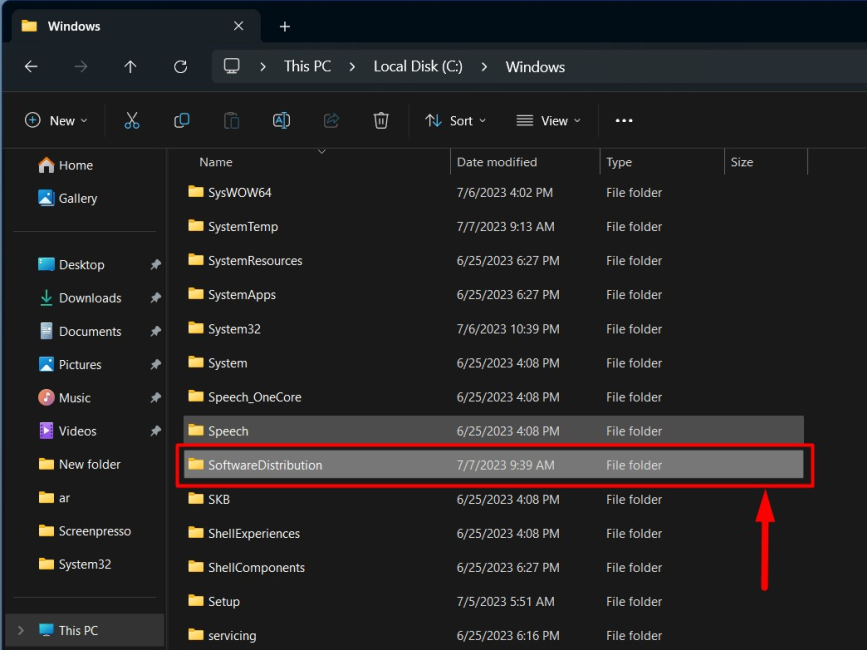Click the Cut scissors icon
Image resolution: width=867 pixels, height=650 pixels.
[132, 121]
